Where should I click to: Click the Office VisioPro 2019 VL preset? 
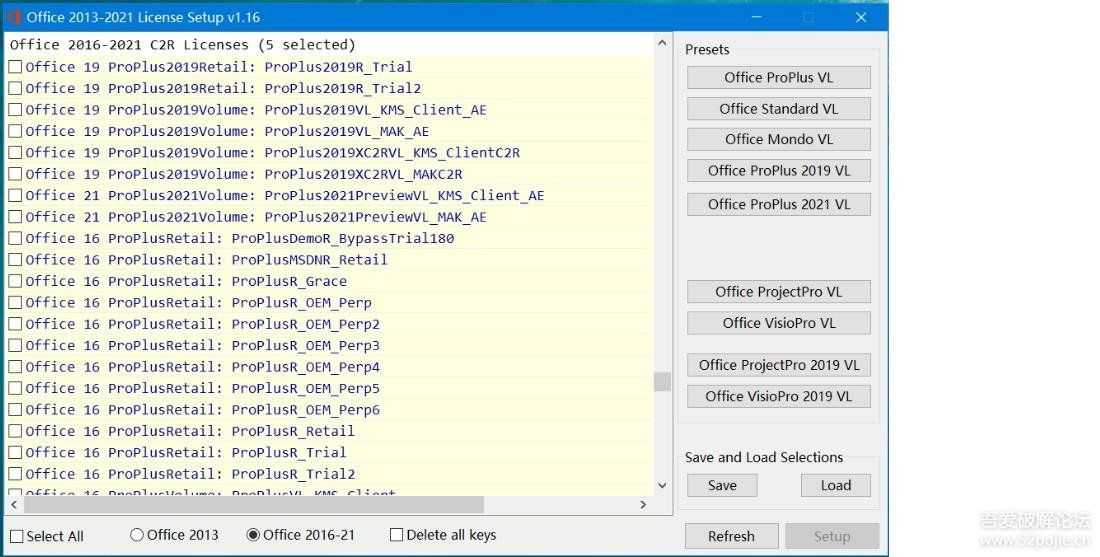pyautogui.click(x=778, y=396)
